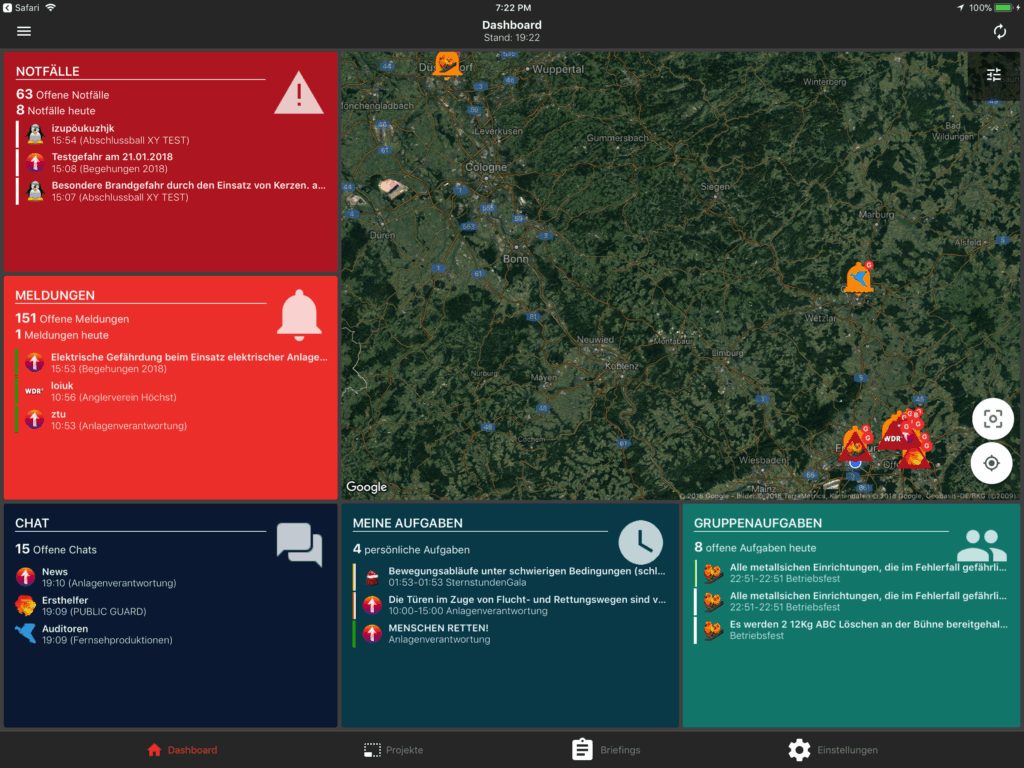Open the hamburger menu

(24, 31)
